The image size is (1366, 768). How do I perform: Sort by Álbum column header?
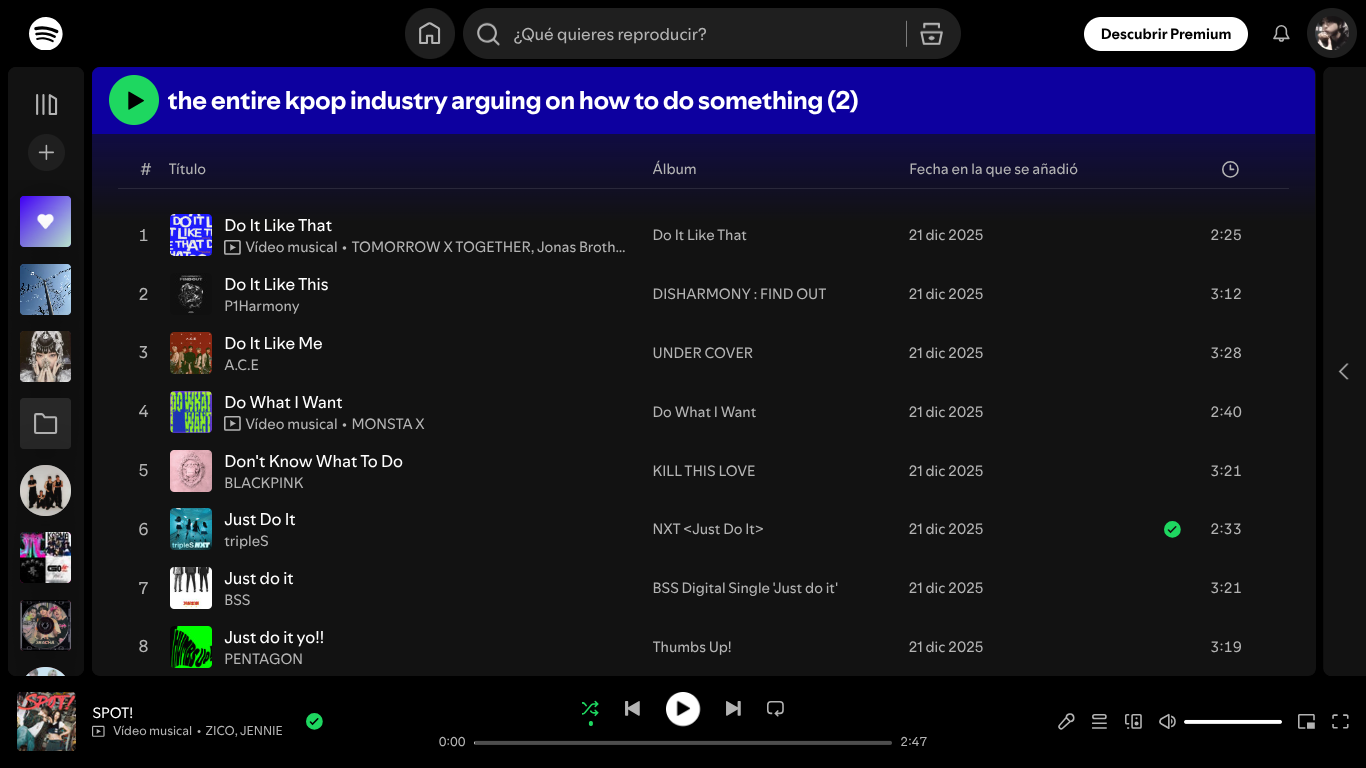pos(674,169)
